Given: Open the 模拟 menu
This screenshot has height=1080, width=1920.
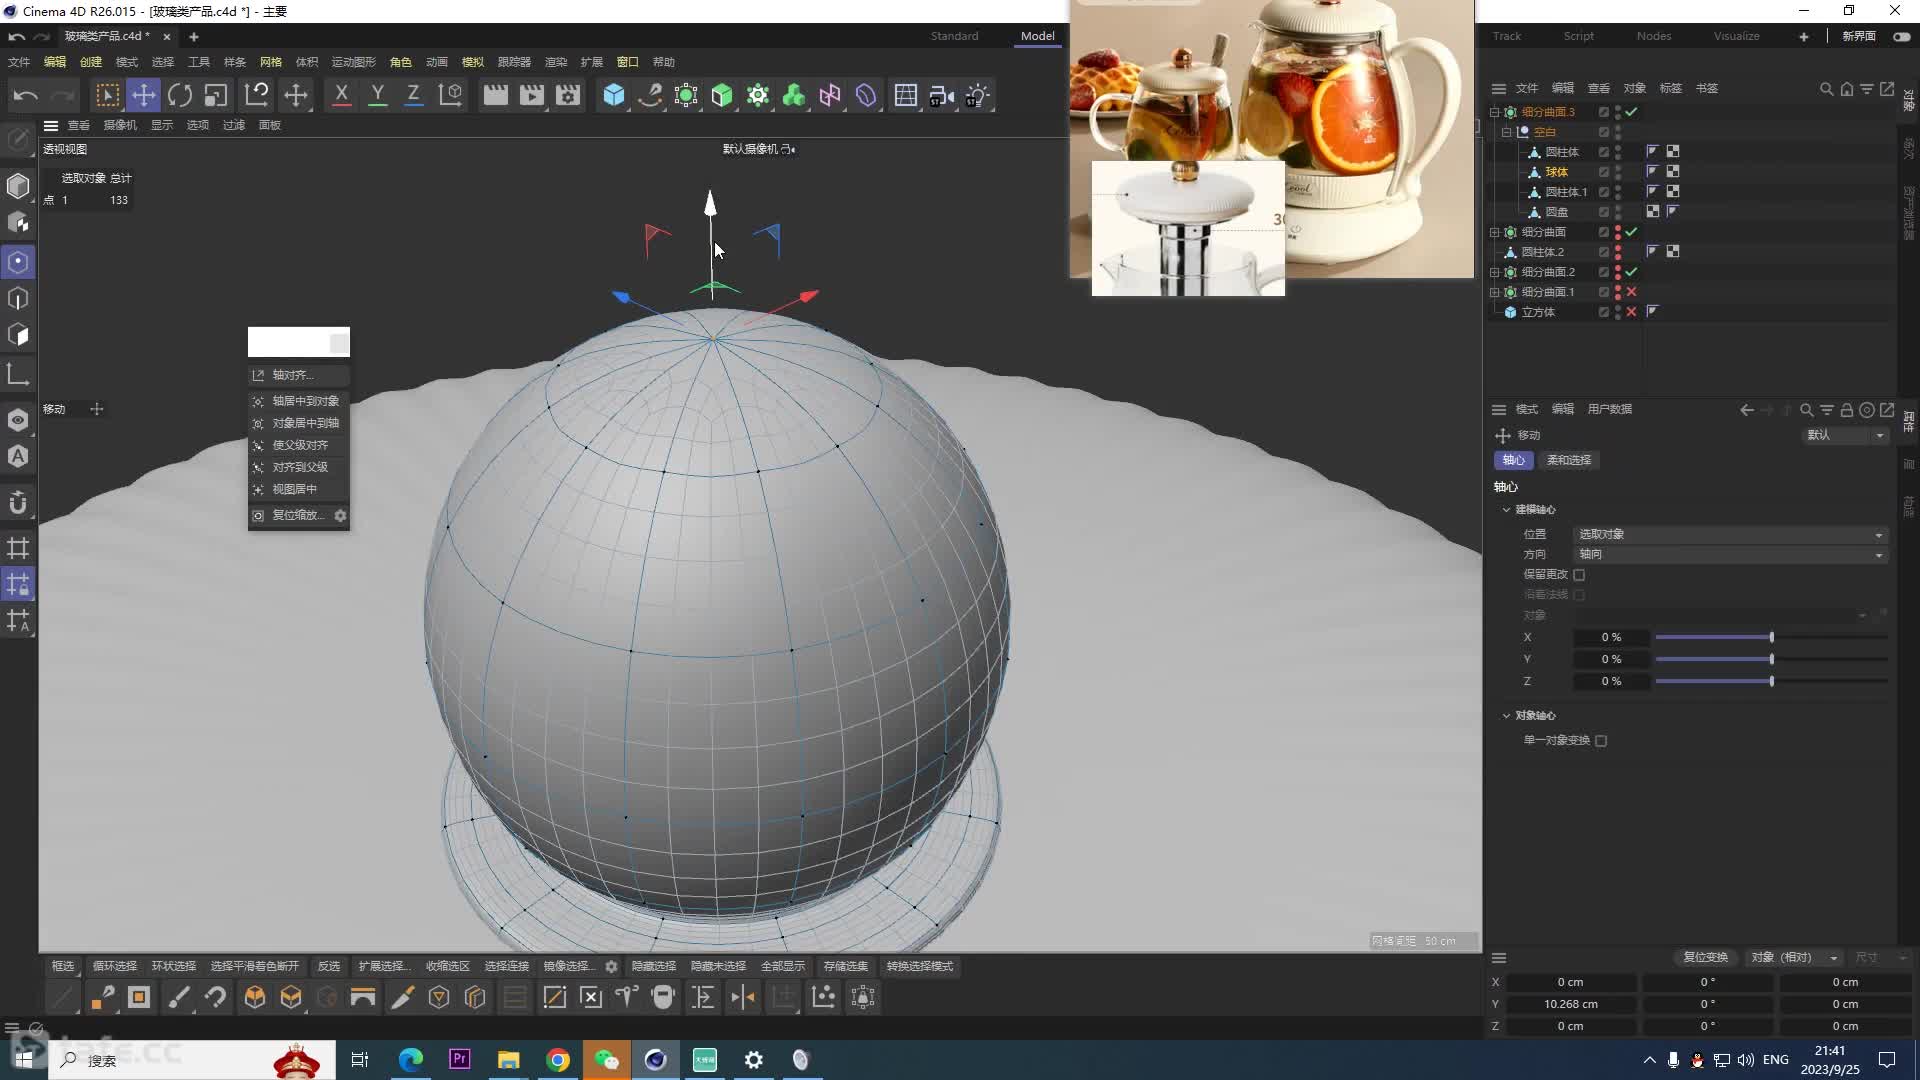Looking at the screenshot, I should pos(473,62).
